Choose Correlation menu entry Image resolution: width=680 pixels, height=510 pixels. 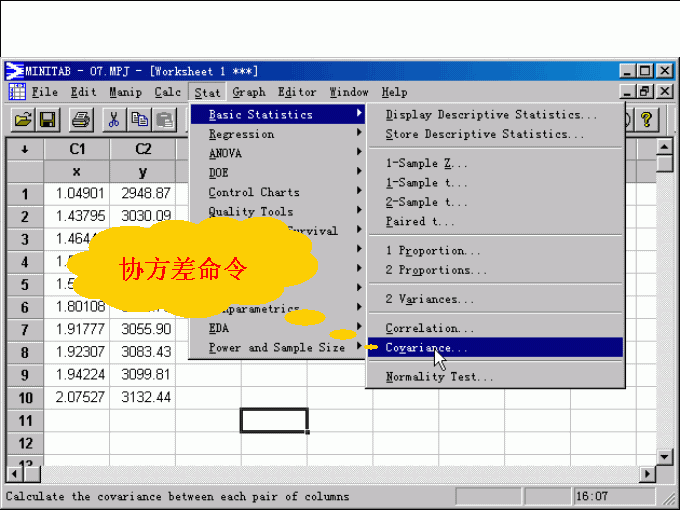pyautogui.click(x=429, y=328)
